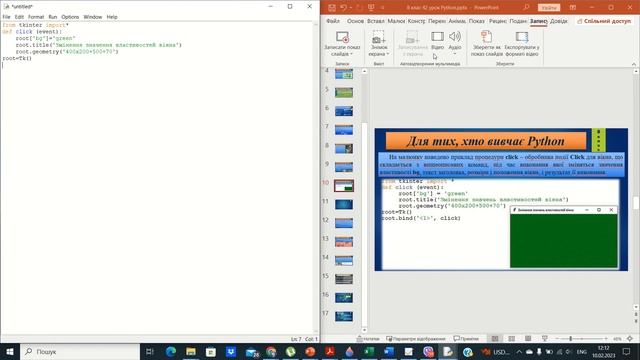The height and width of the screenshot is (360, 640).
Task: Click save as slide show icon
Action: point(487,36)
